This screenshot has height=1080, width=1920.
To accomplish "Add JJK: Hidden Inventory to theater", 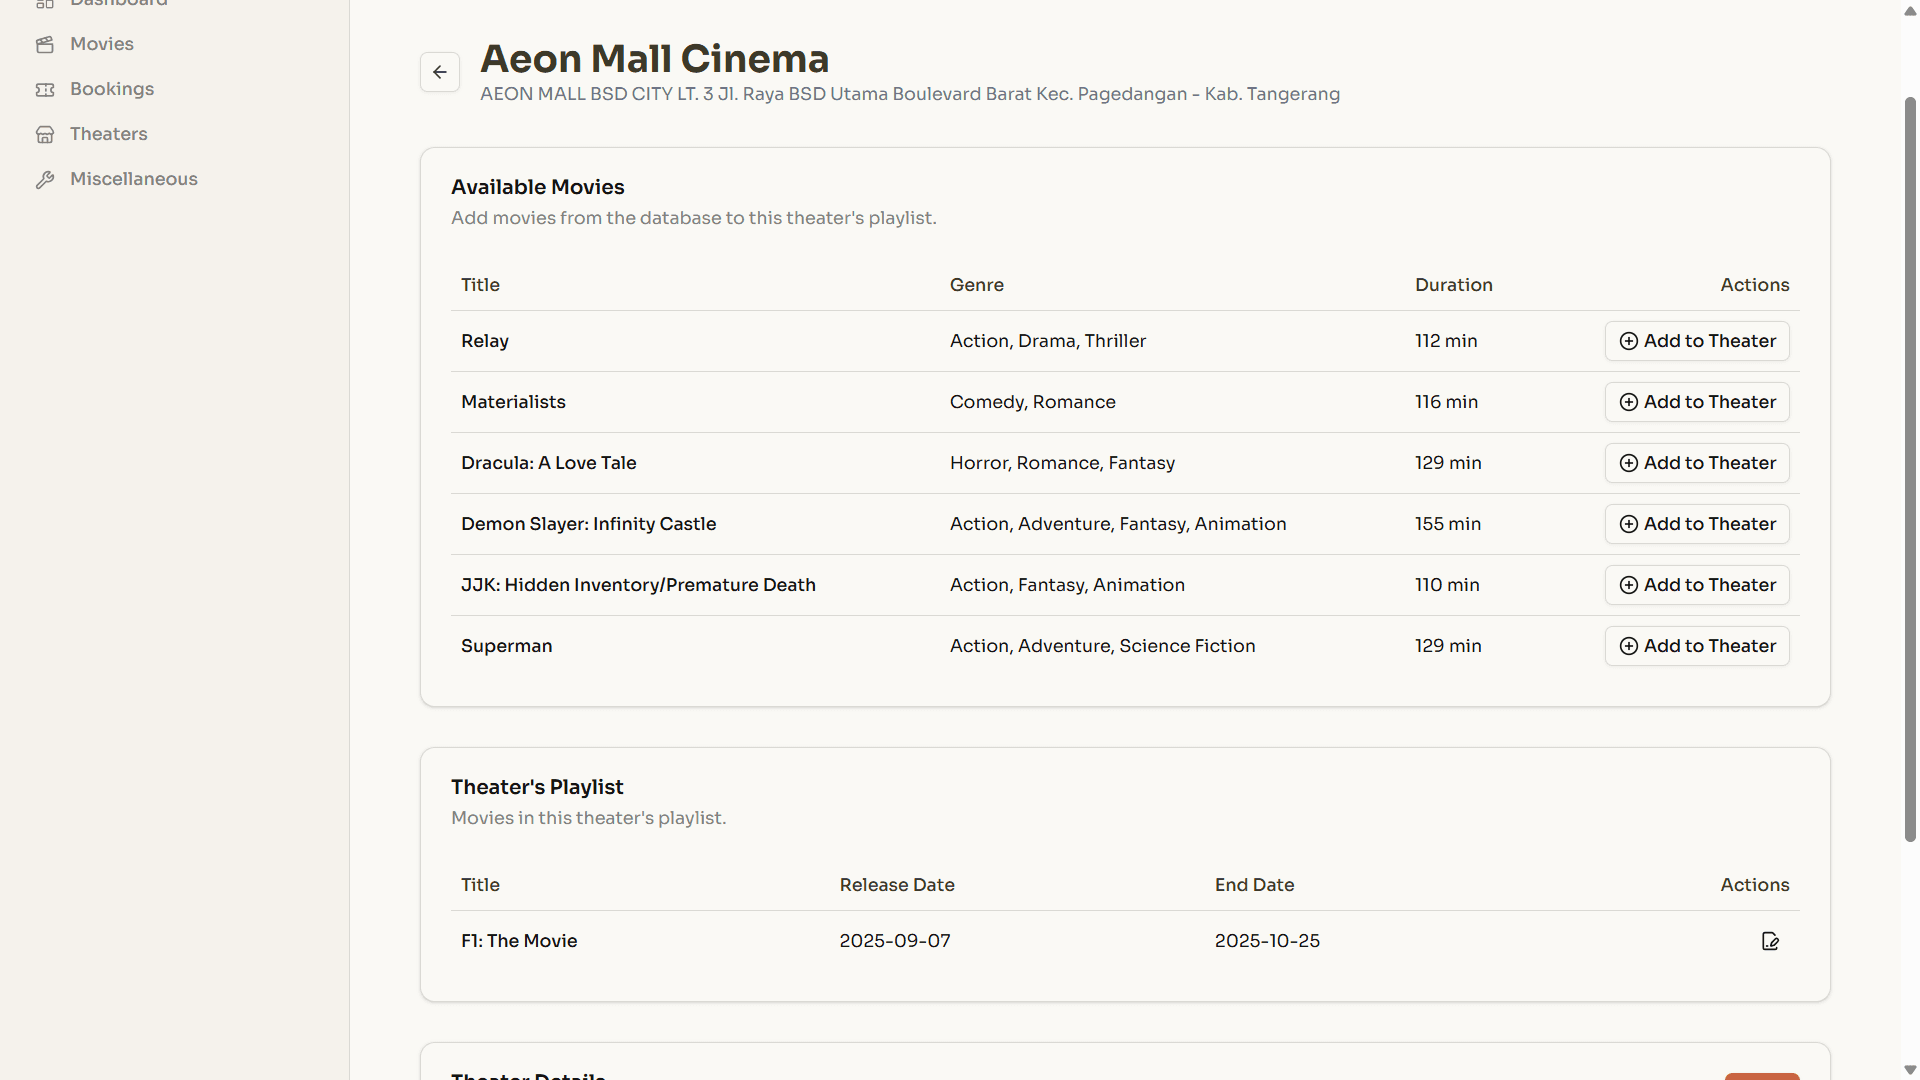I will pos(1697,585).
